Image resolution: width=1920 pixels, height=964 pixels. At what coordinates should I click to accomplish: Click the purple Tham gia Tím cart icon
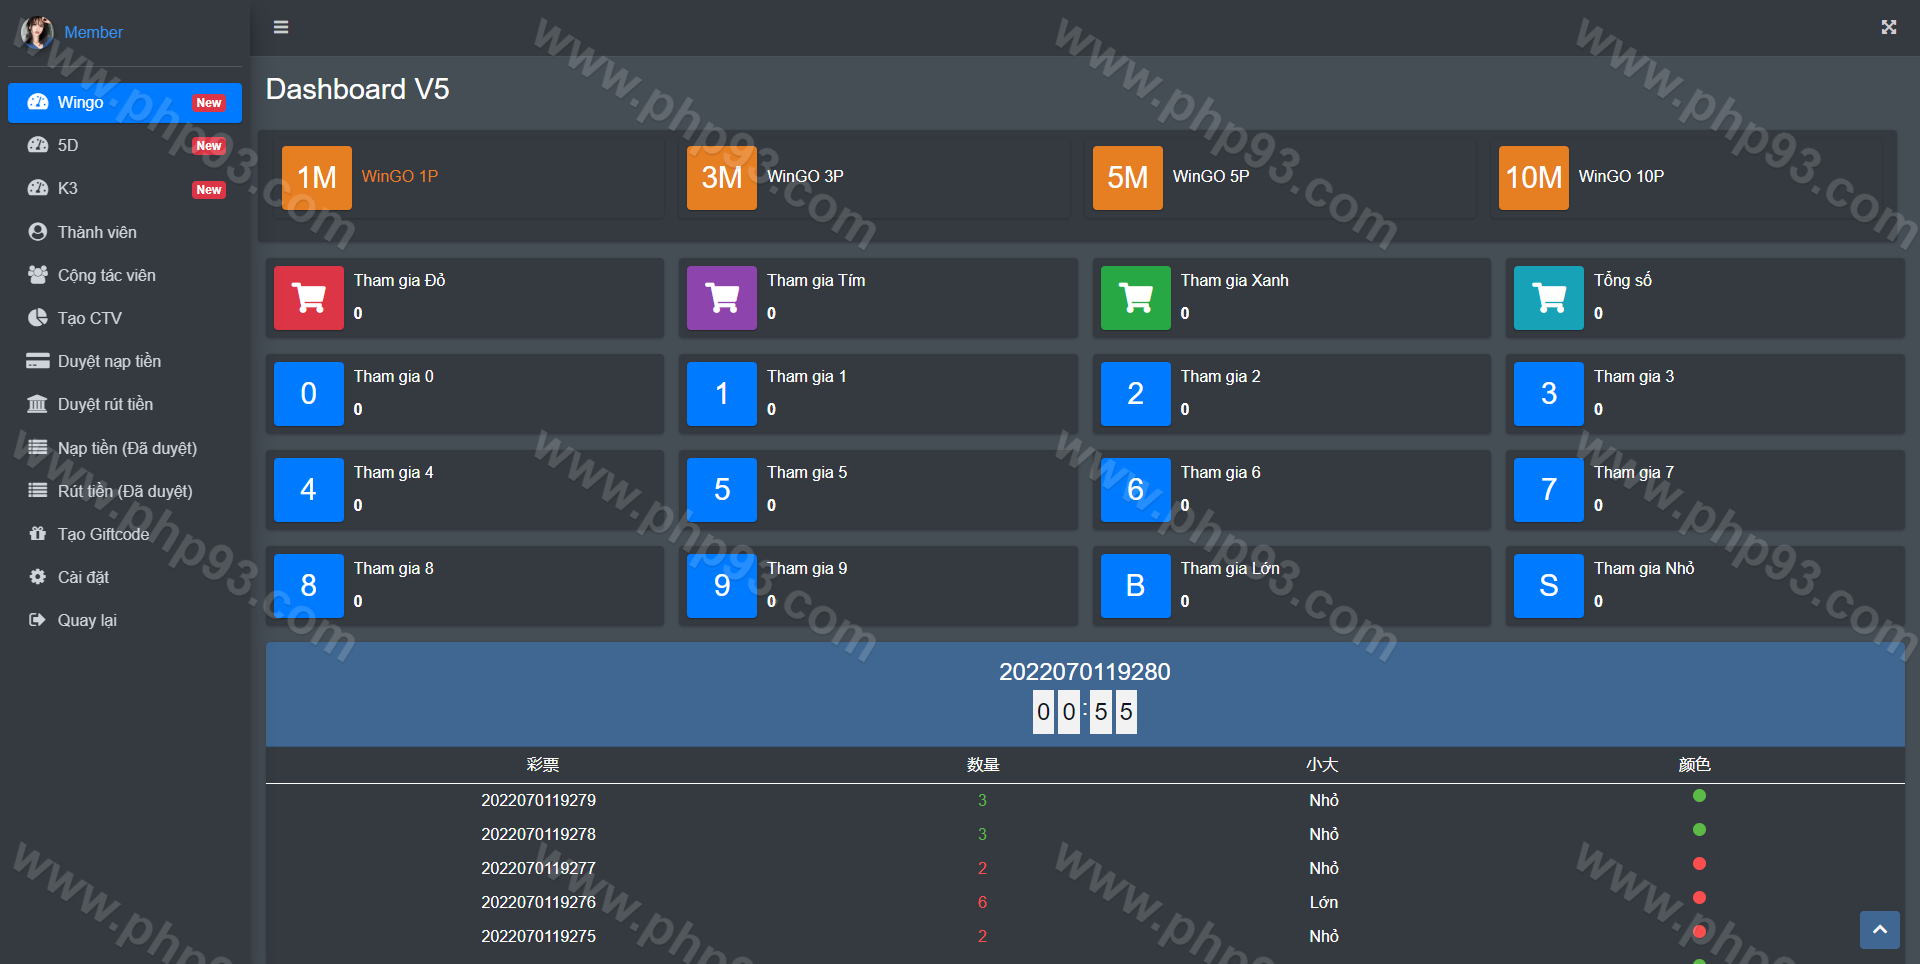point(722,298)
